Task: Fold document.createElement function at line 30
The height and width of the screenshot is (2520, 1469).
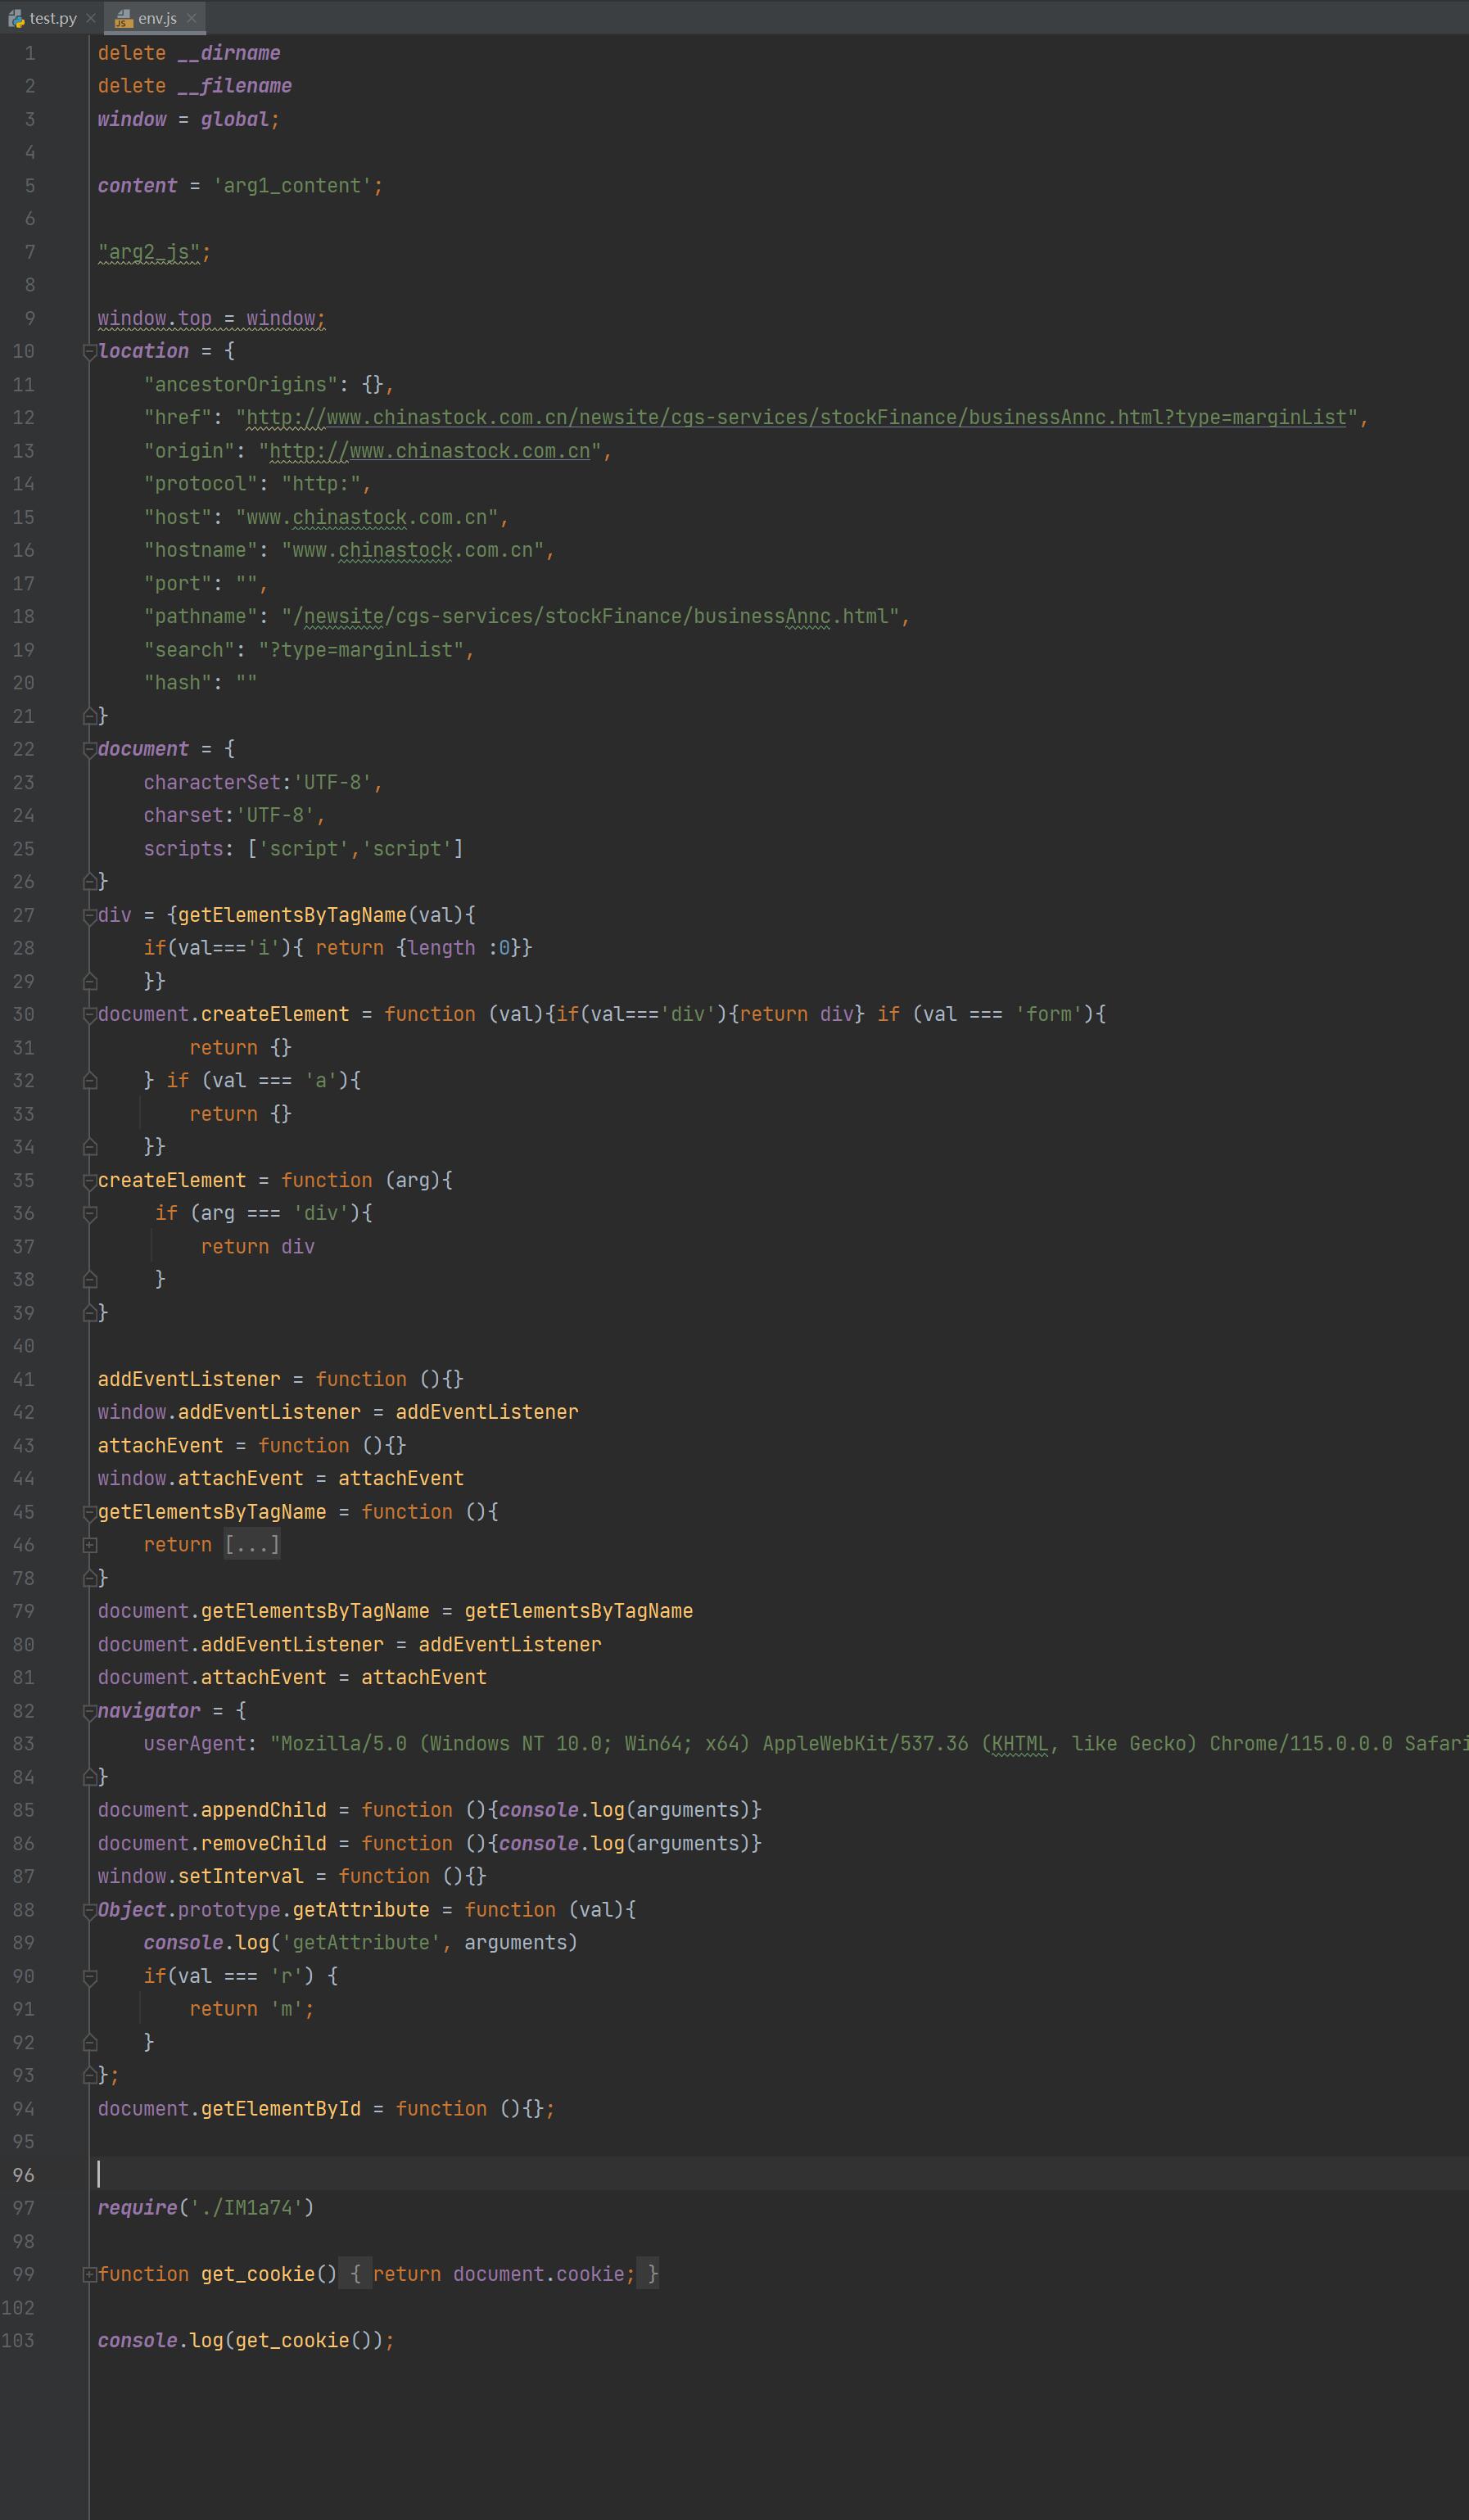Action: (x=89, y=1014)
